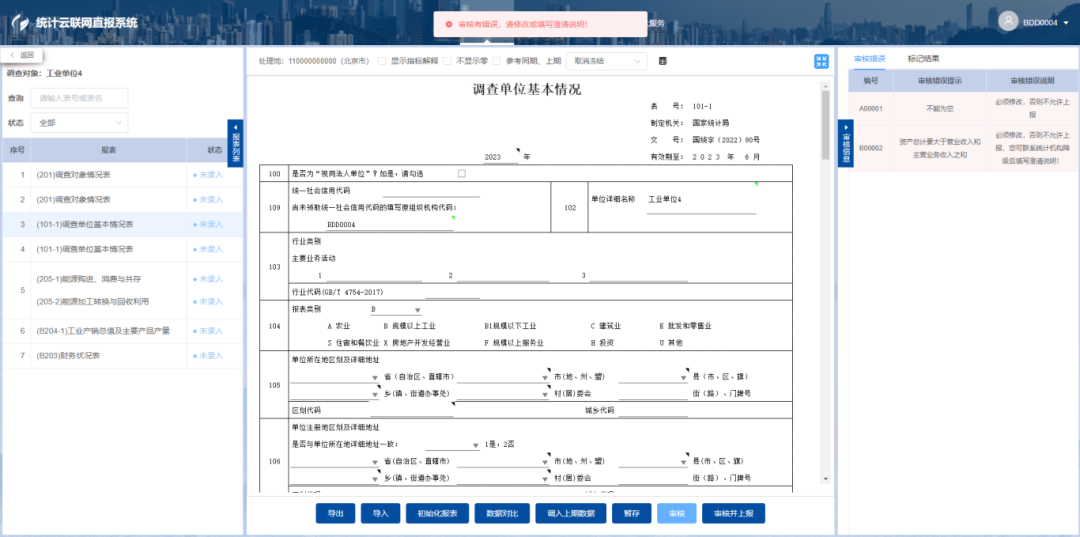Screen dimensions: 1080x537
Task: Toggle the 不显示零 checkbox
Action: click(448, 61)
